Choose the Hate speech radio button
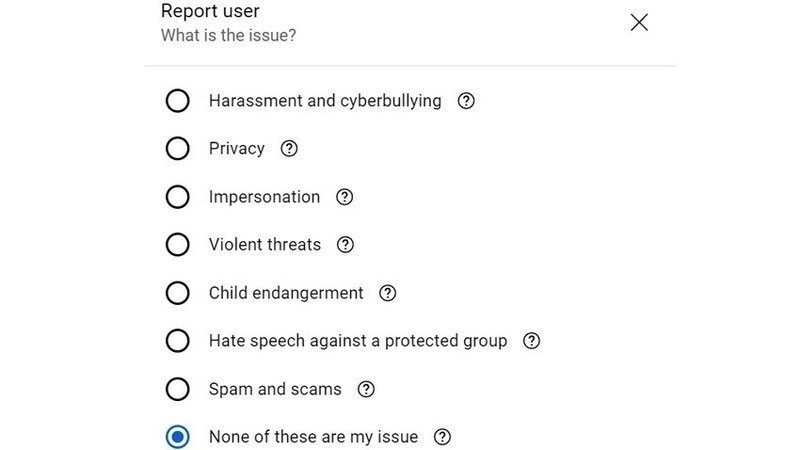 177,341
